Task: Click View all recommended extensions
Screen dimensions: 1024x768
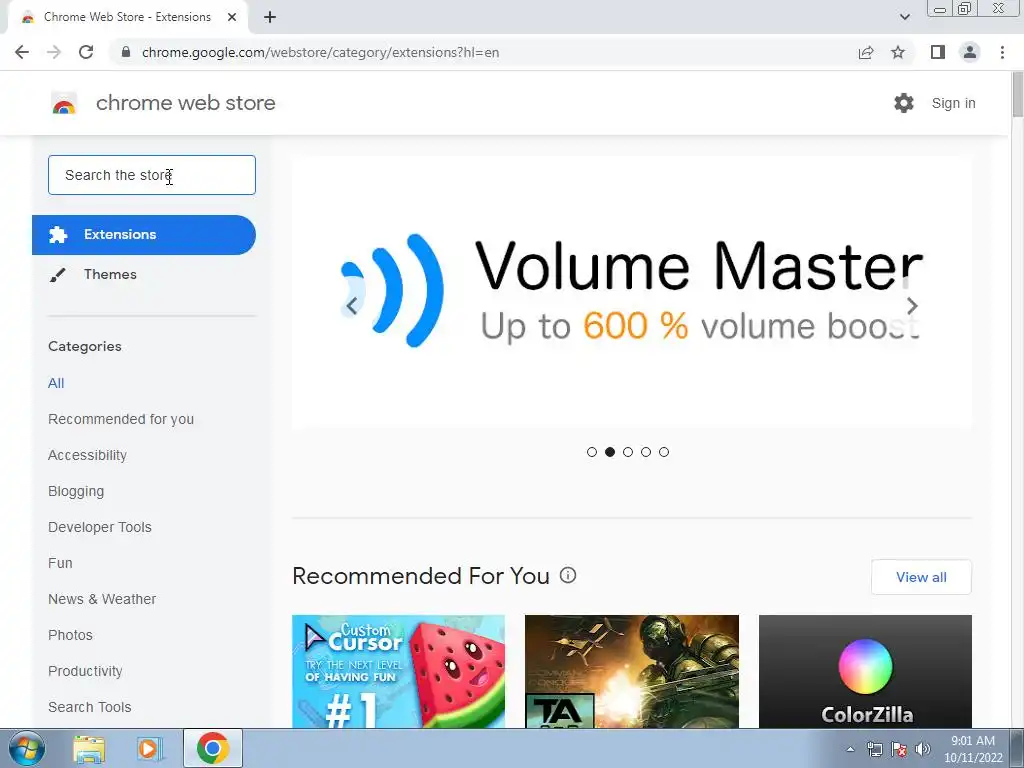Action: pos(921,577)
